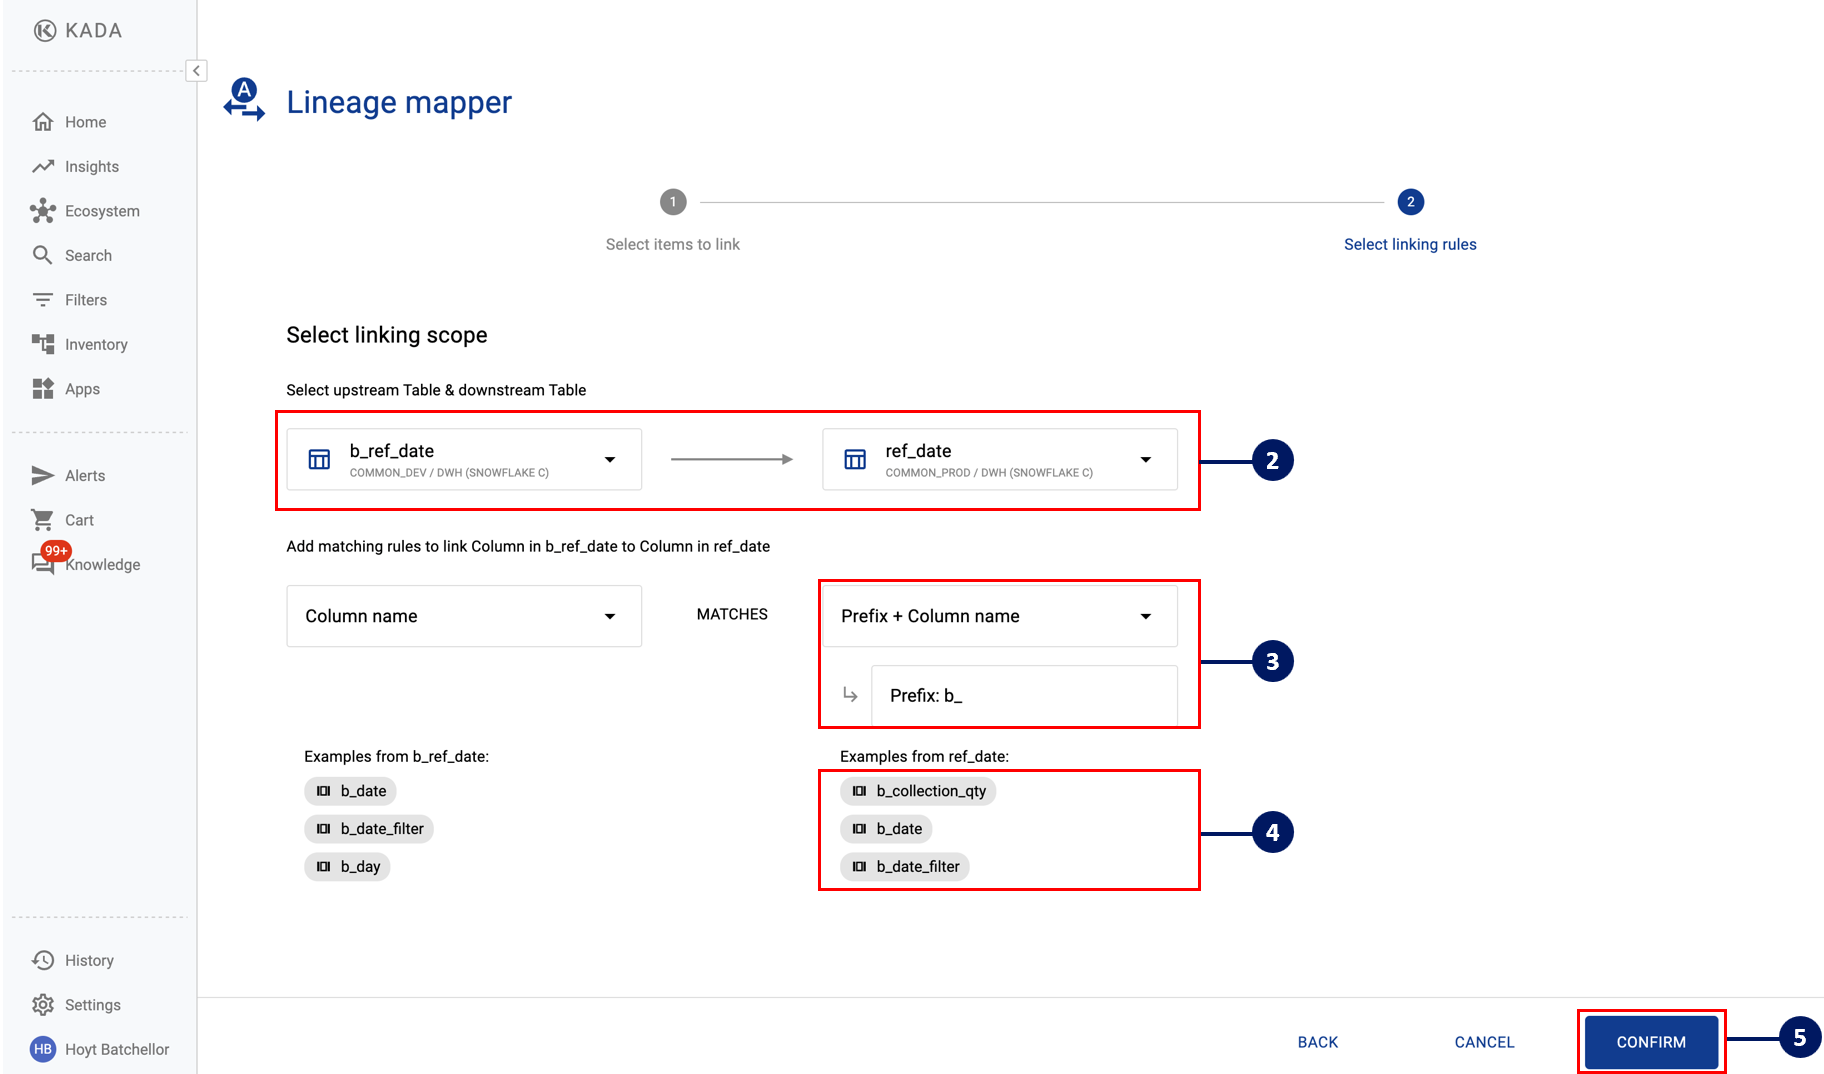Open the Cart icon
Image resolution: width=1824 pixels, height=1074 pixels.
coord(43,520)
